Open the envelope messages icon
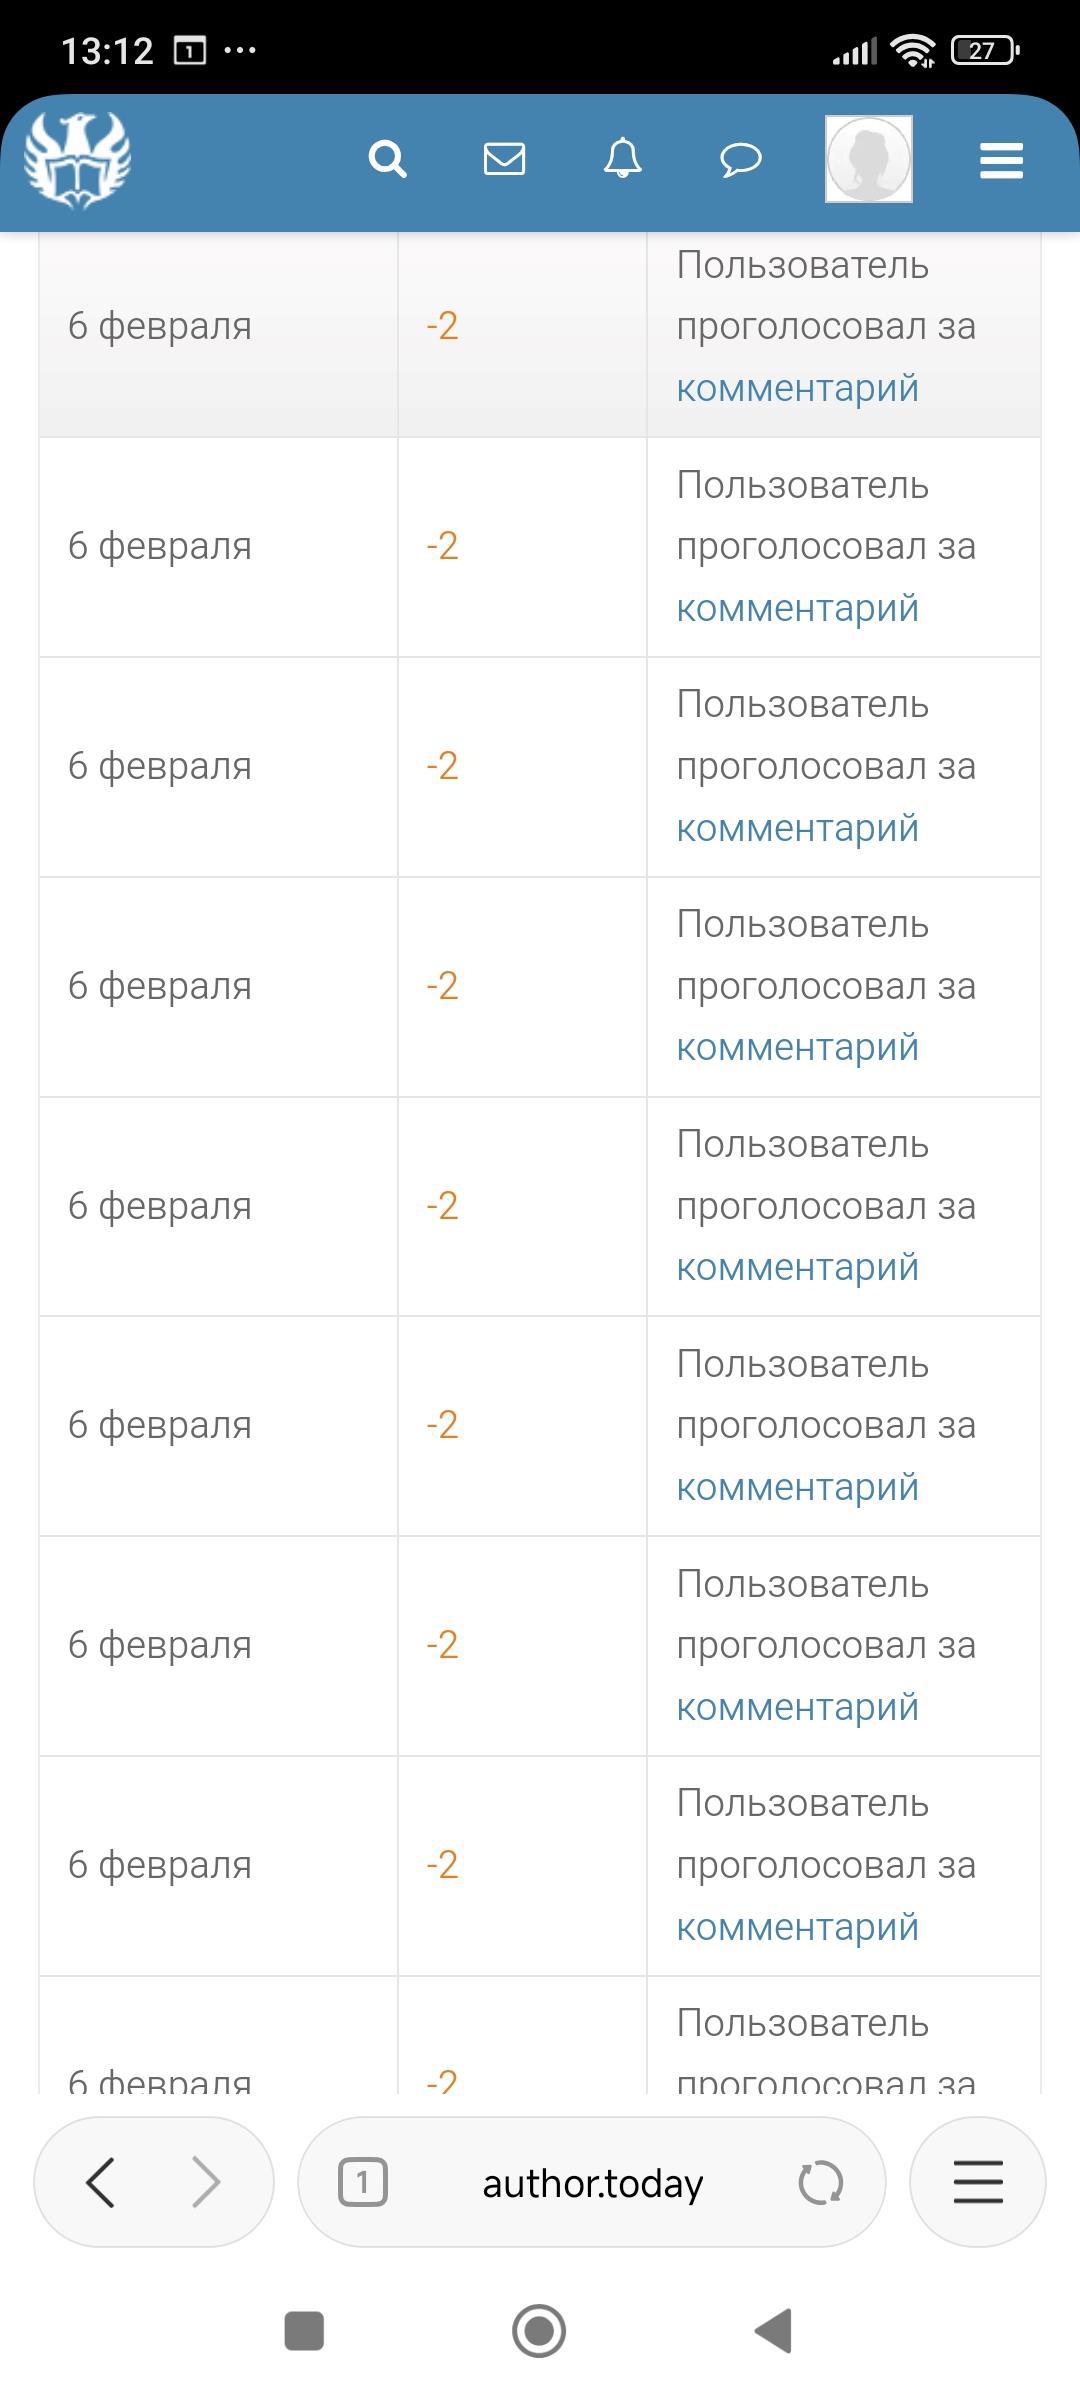The height and width of the screenshot is (2400, 1080). pyautogui.click(x=504, y=159)
